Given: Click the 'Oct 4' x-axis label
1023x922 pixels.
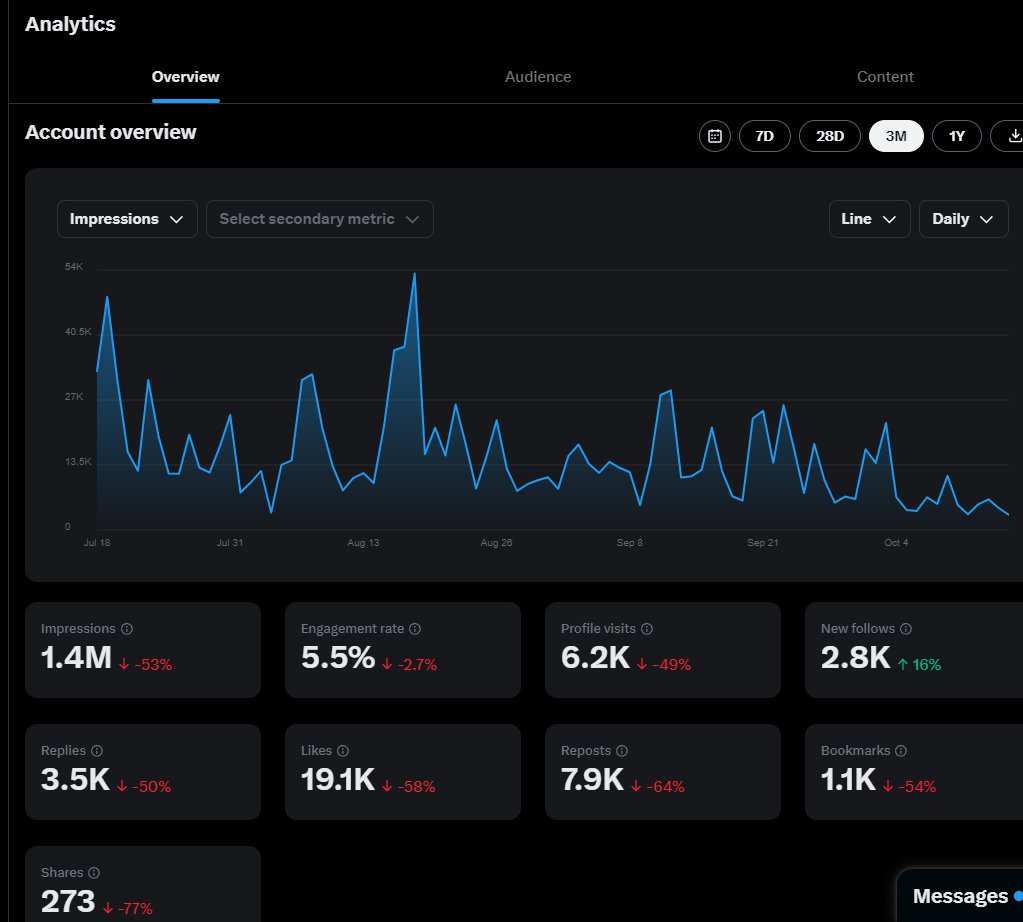Looking at the screenshot, I should coord(896,543).
